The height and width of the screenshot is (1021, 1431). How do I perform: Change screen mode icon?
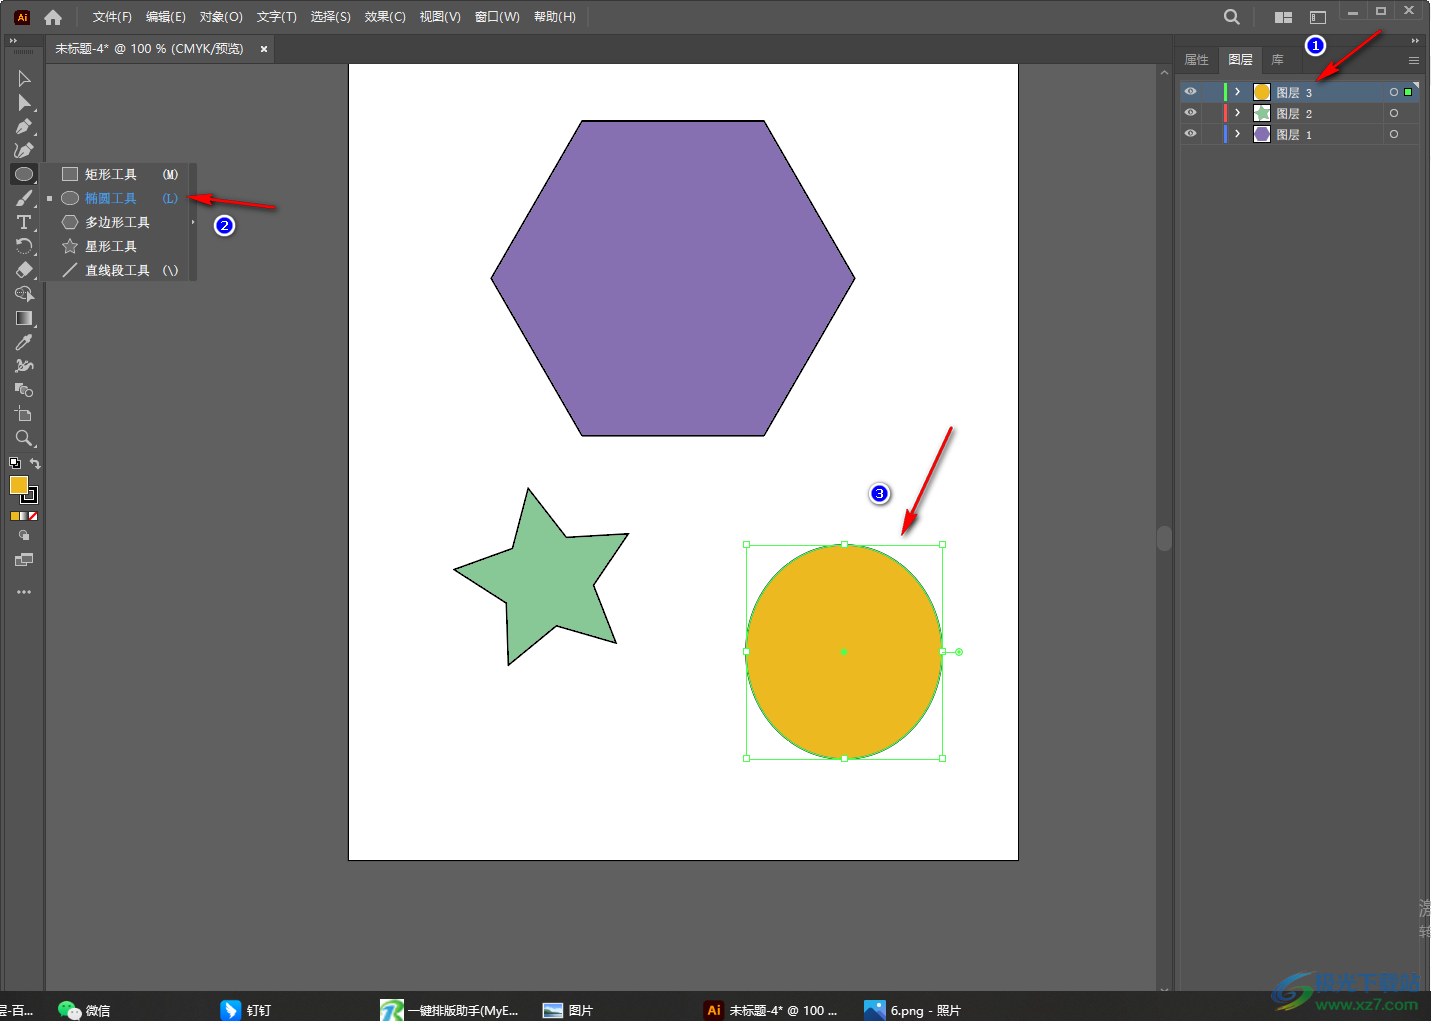24,560
